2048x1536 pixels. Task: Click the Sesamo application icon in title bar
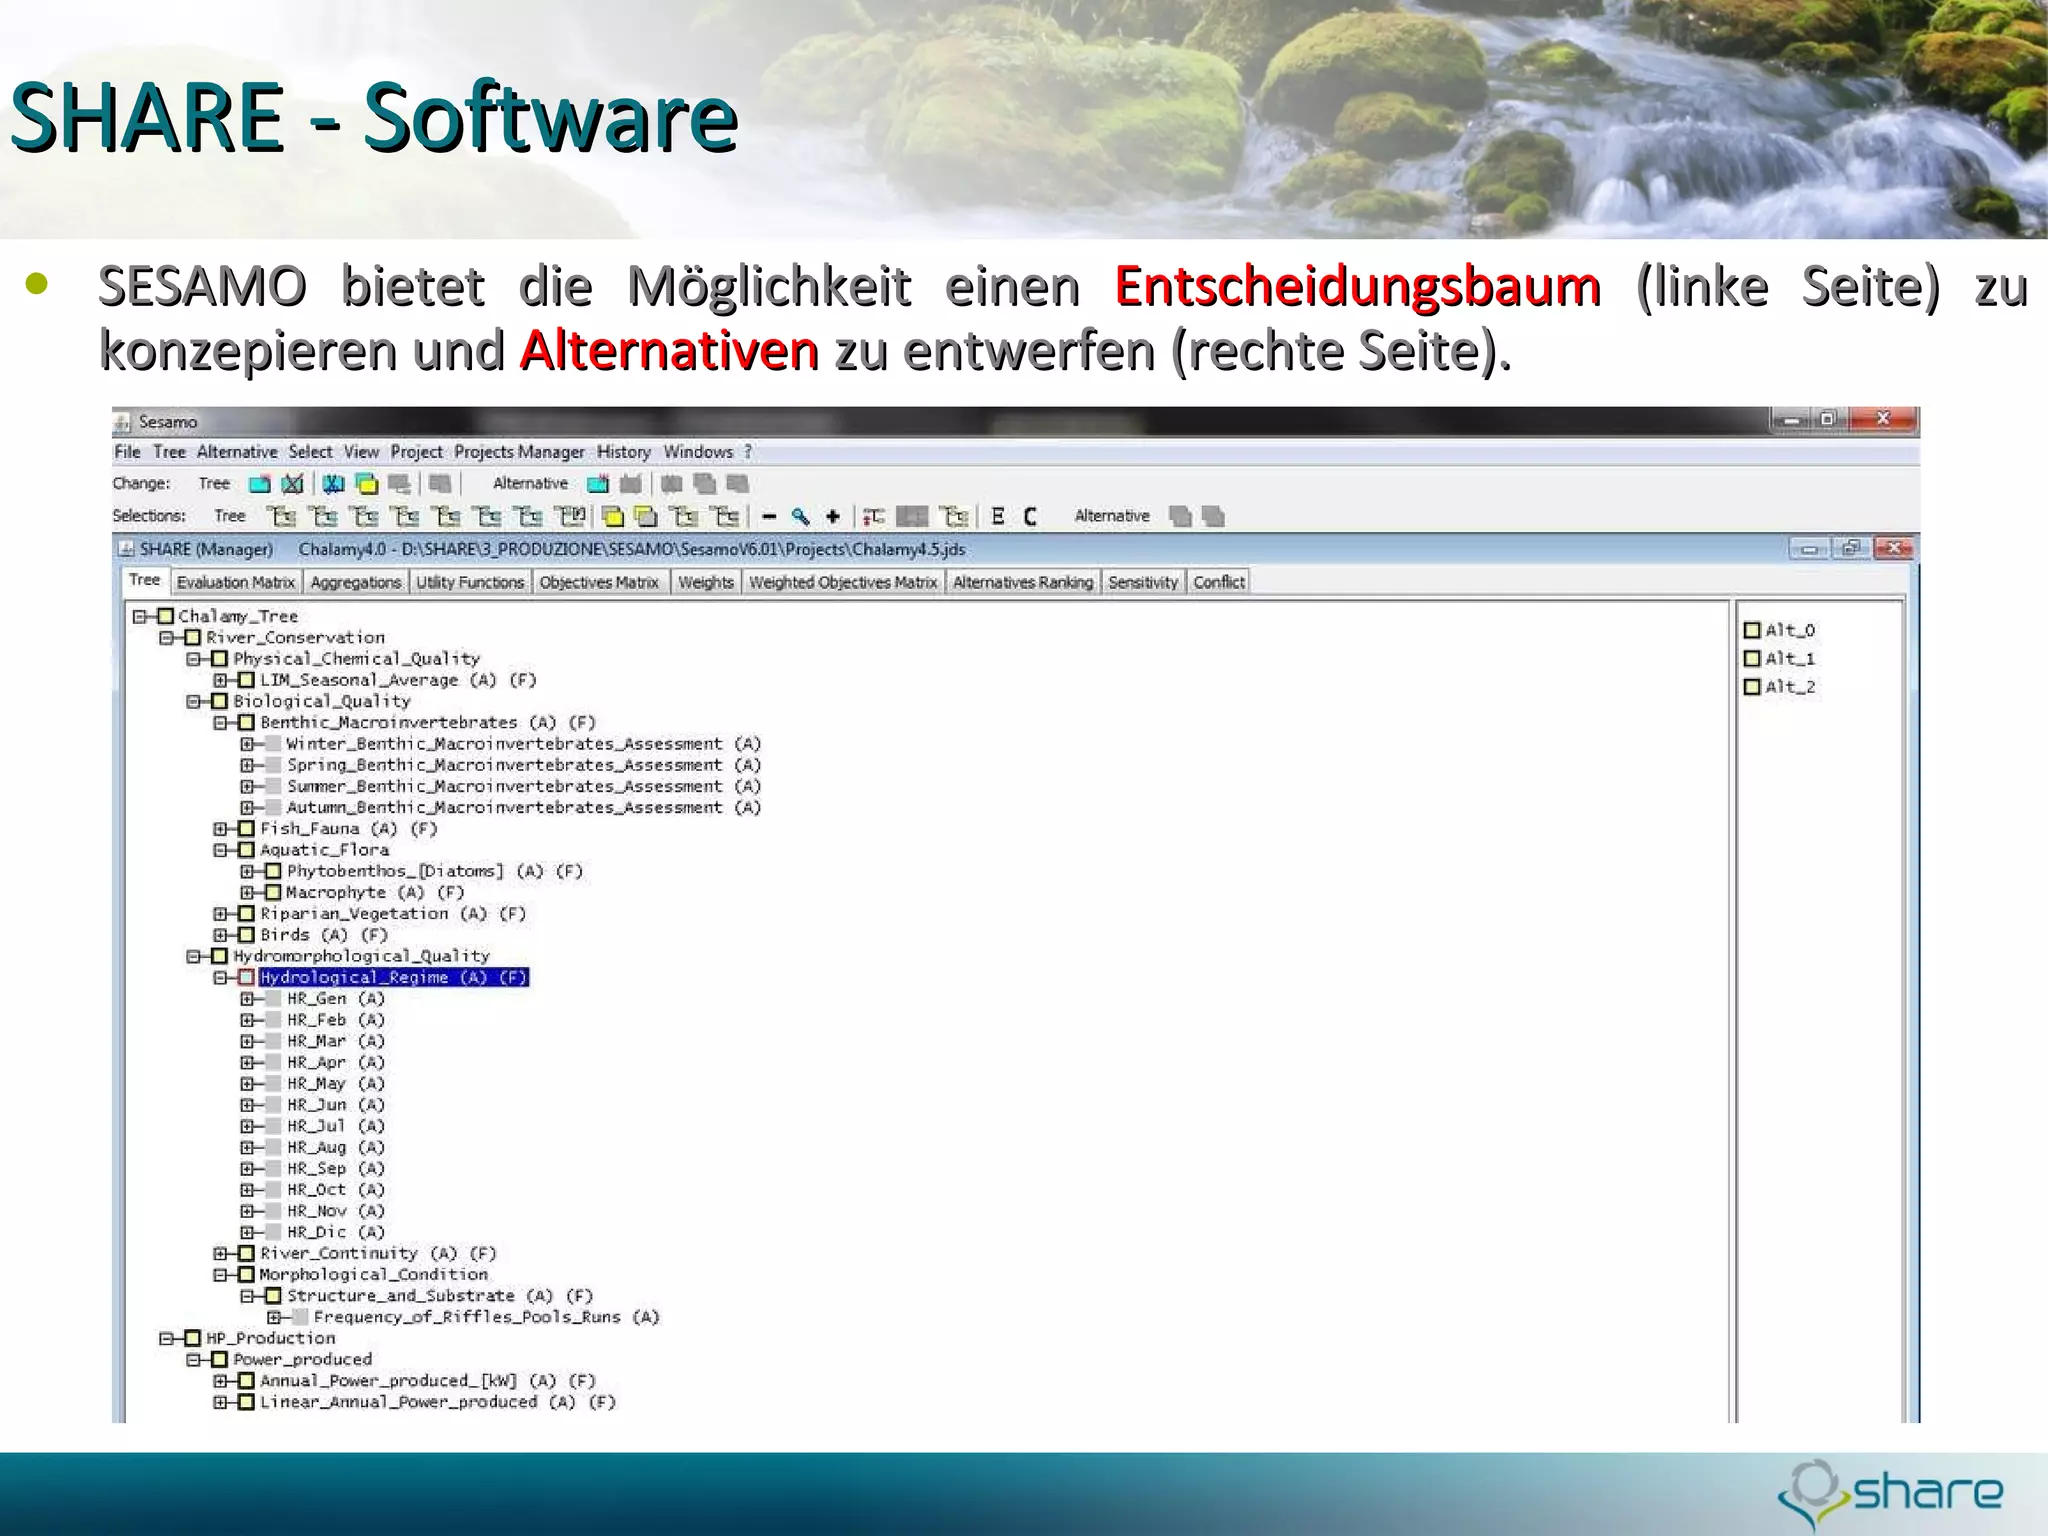click(123, 422)
